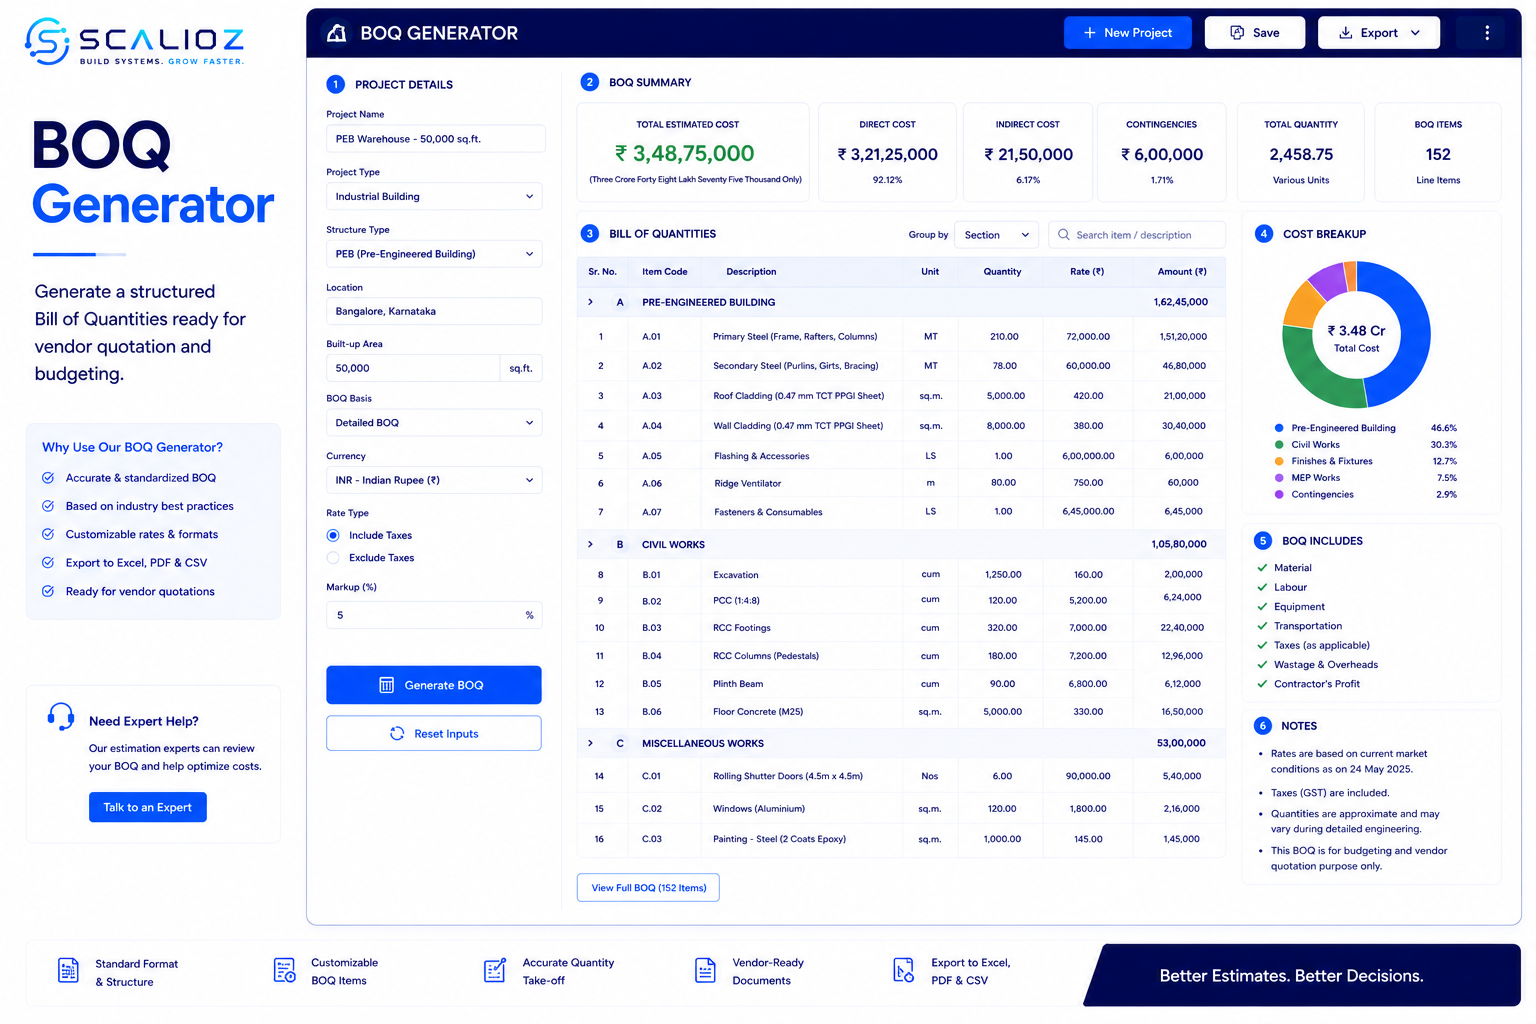Click the Generate BOQ button
1536x1024 pixels.
click(434, 685)
